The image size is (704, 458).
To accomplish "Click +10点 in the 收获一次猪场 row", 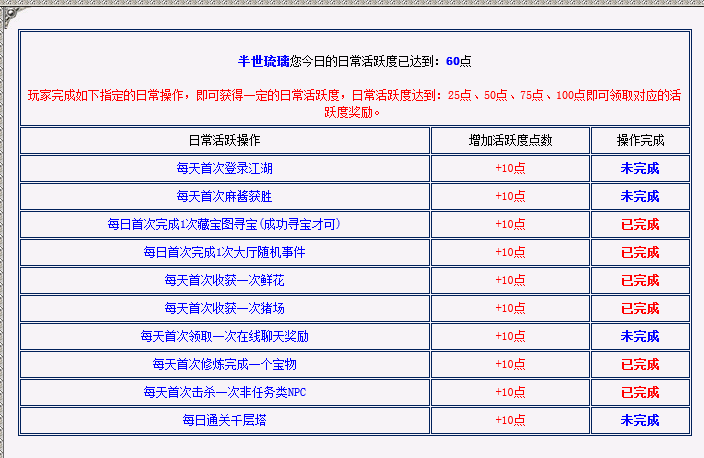I will click(510, 308).
